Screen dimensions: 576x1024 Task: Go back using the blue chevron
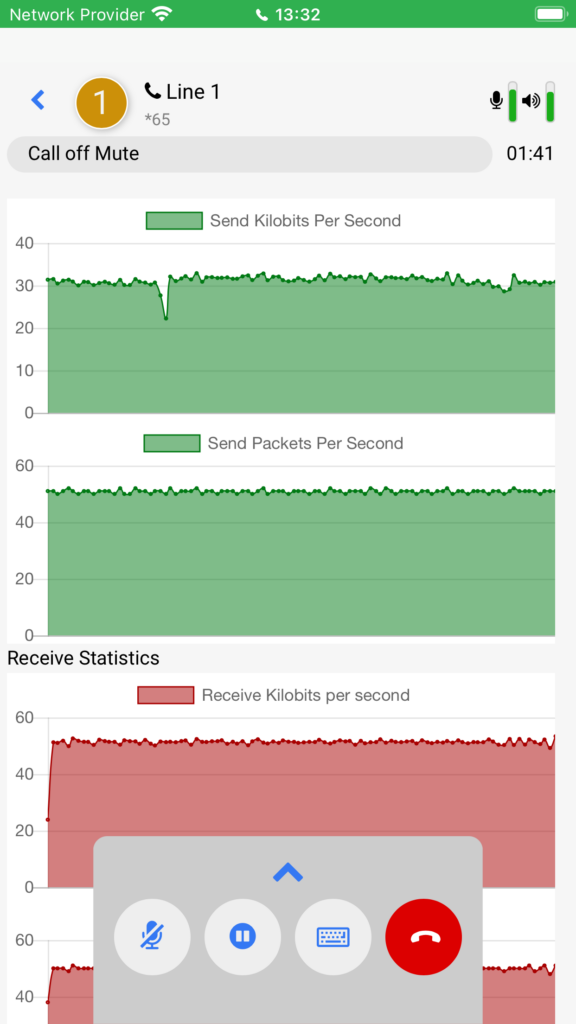click(x=39, y=100)
